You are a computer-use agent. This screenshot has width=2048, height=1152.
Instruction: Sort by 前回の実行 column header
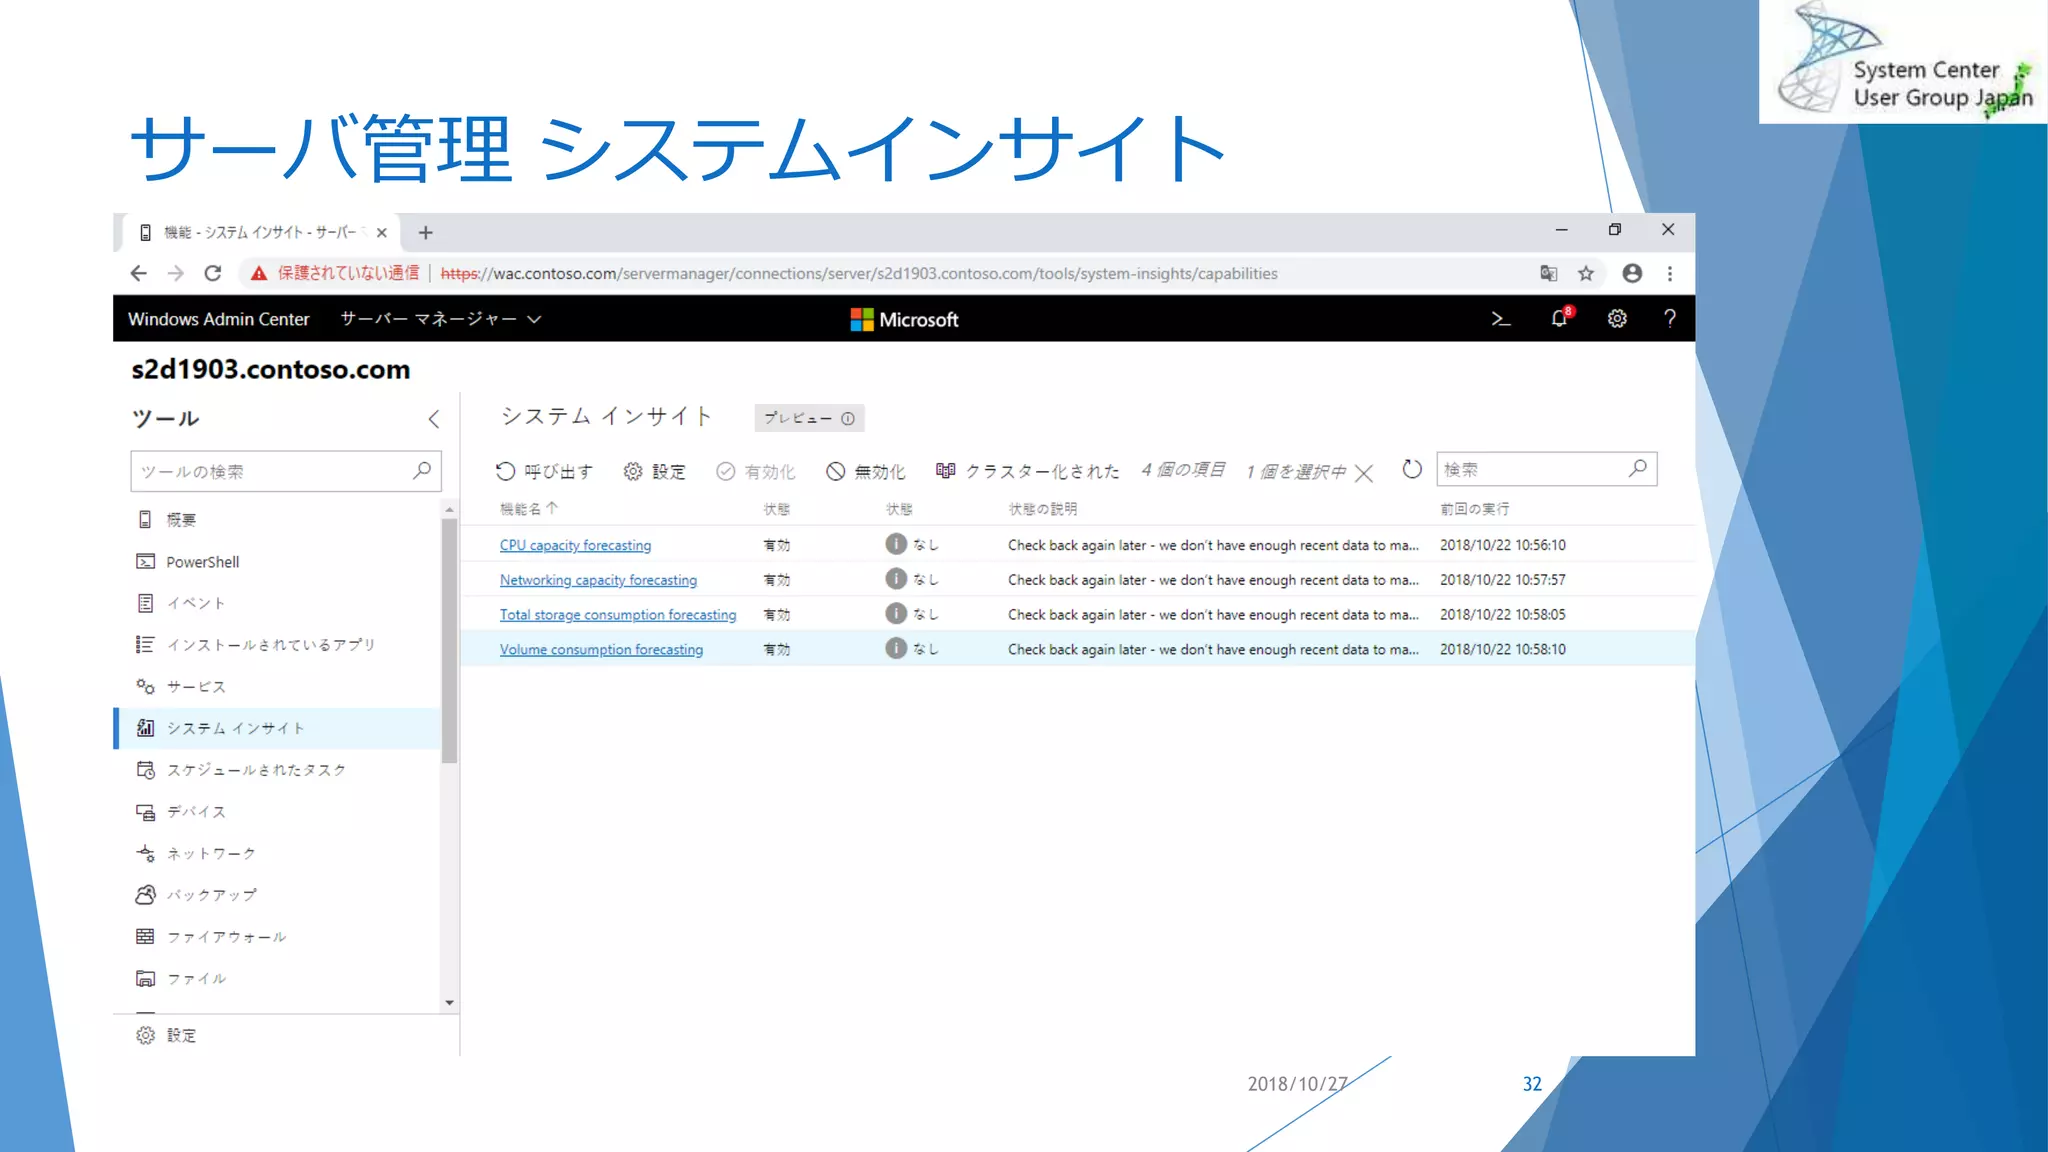tap(1475, 509)
